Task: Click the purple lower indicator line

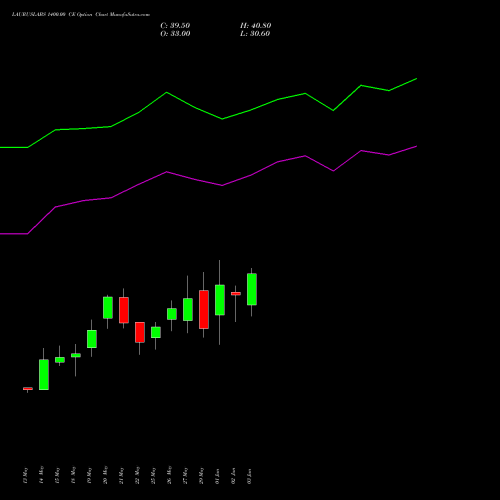Action: pyautogui.click(x=222, y=185)
